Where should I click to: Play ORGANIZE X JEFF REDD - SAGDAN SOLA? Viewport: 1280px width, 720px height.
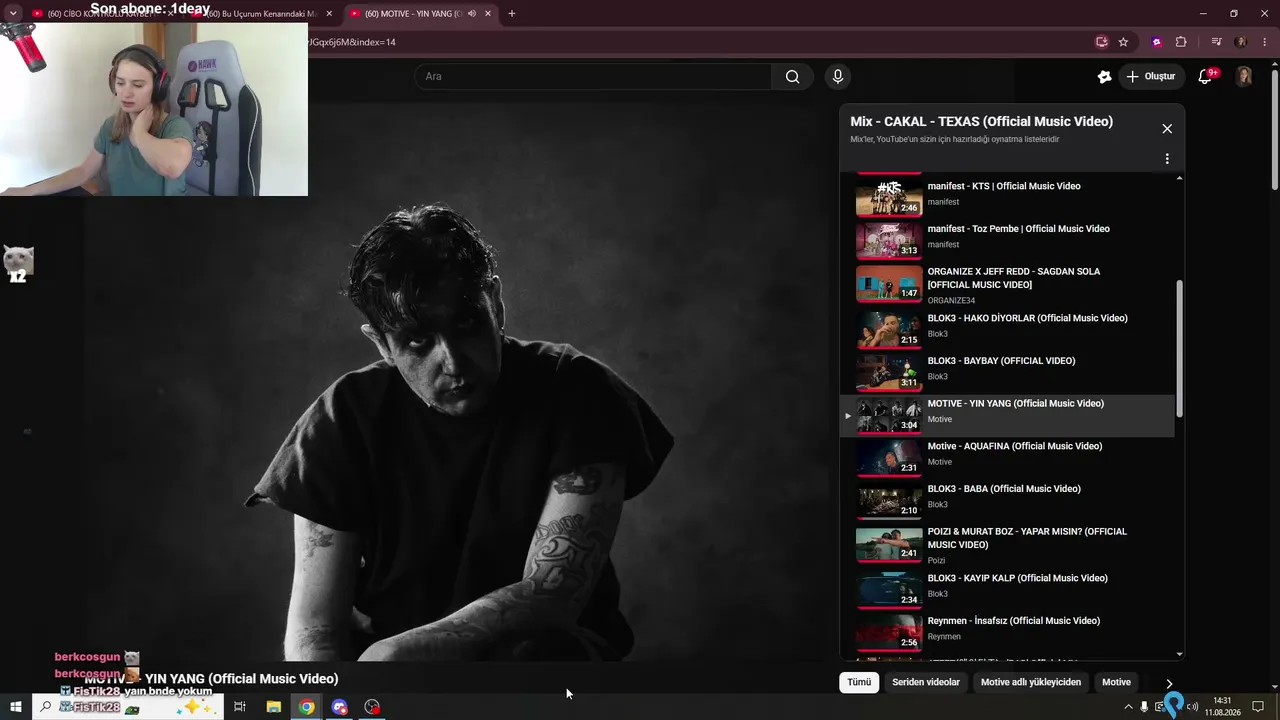tap(1007, 285)
